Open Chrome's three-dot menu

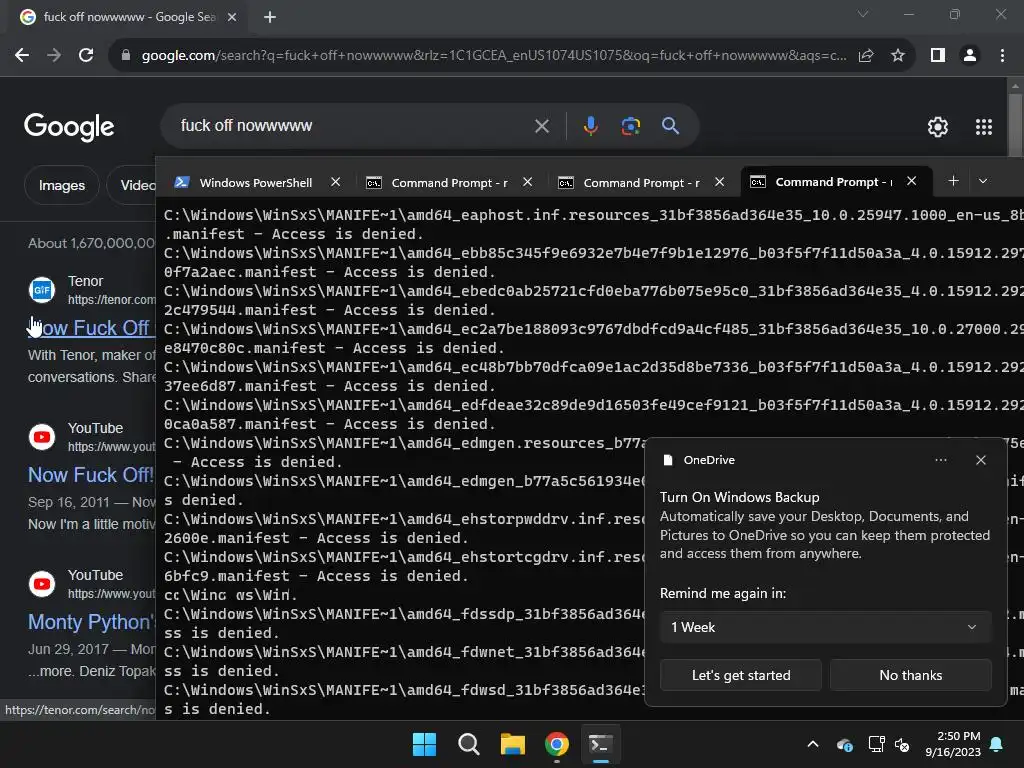1002,56
